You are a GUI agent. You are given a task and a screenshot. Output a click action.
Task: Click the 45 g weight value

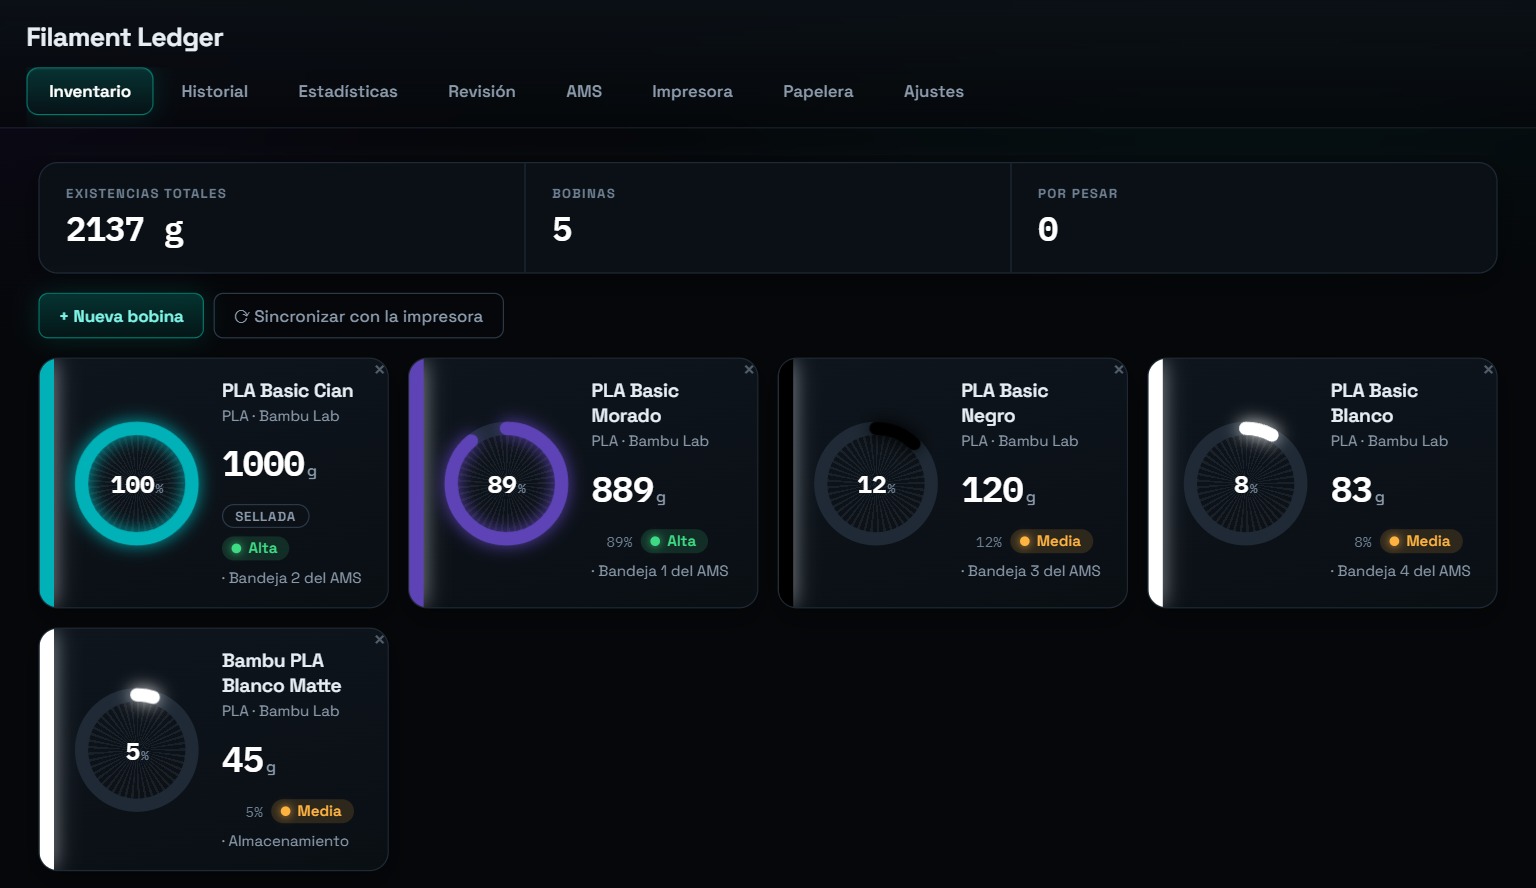248,760
